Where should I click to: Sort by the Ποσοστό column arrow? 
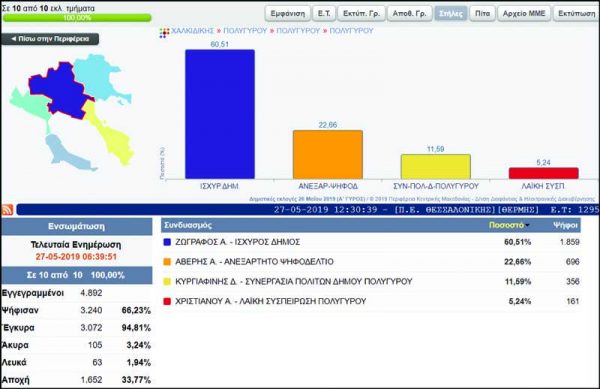[x=528, y=225]
